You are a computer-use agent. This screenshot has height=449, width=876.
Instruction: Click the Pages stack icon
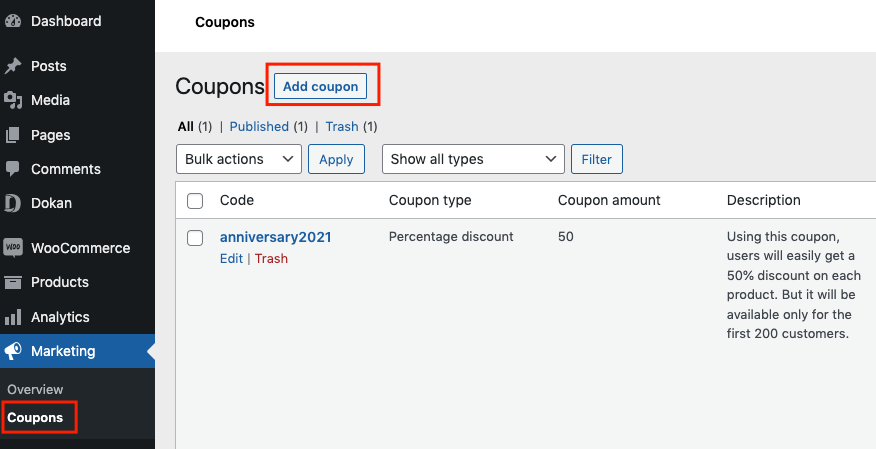point(13,135)
